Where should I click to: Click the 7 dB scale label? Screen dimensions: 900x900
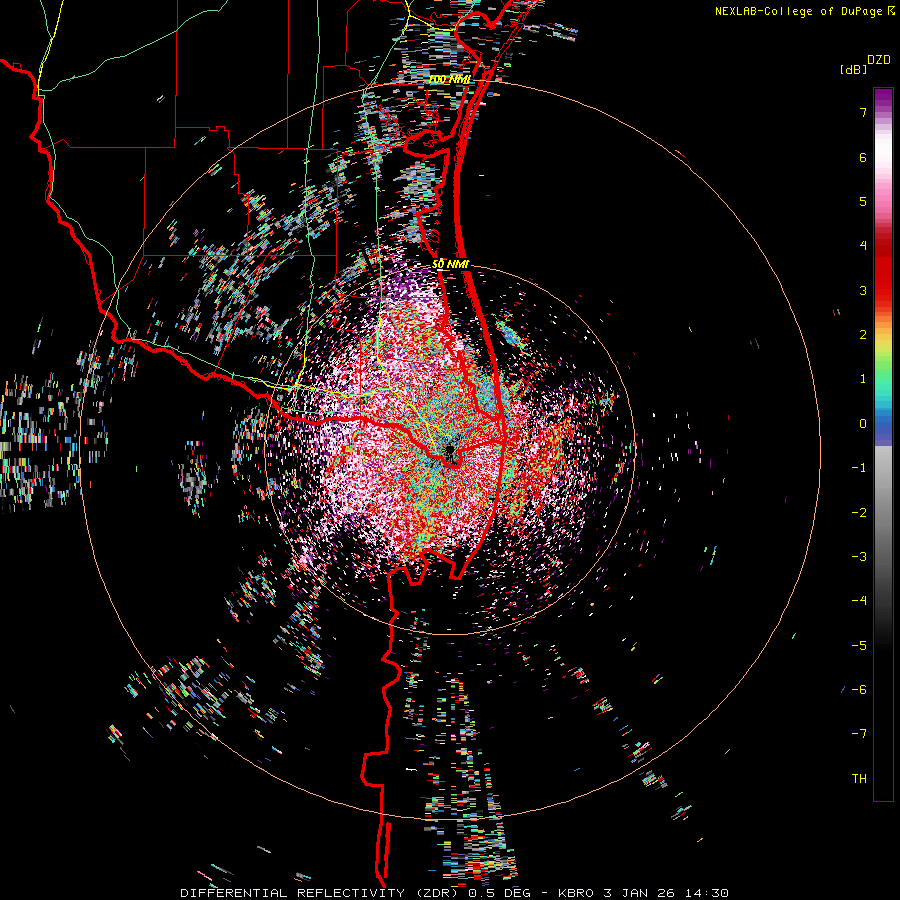pyautogui.click(x=863, y=112)
